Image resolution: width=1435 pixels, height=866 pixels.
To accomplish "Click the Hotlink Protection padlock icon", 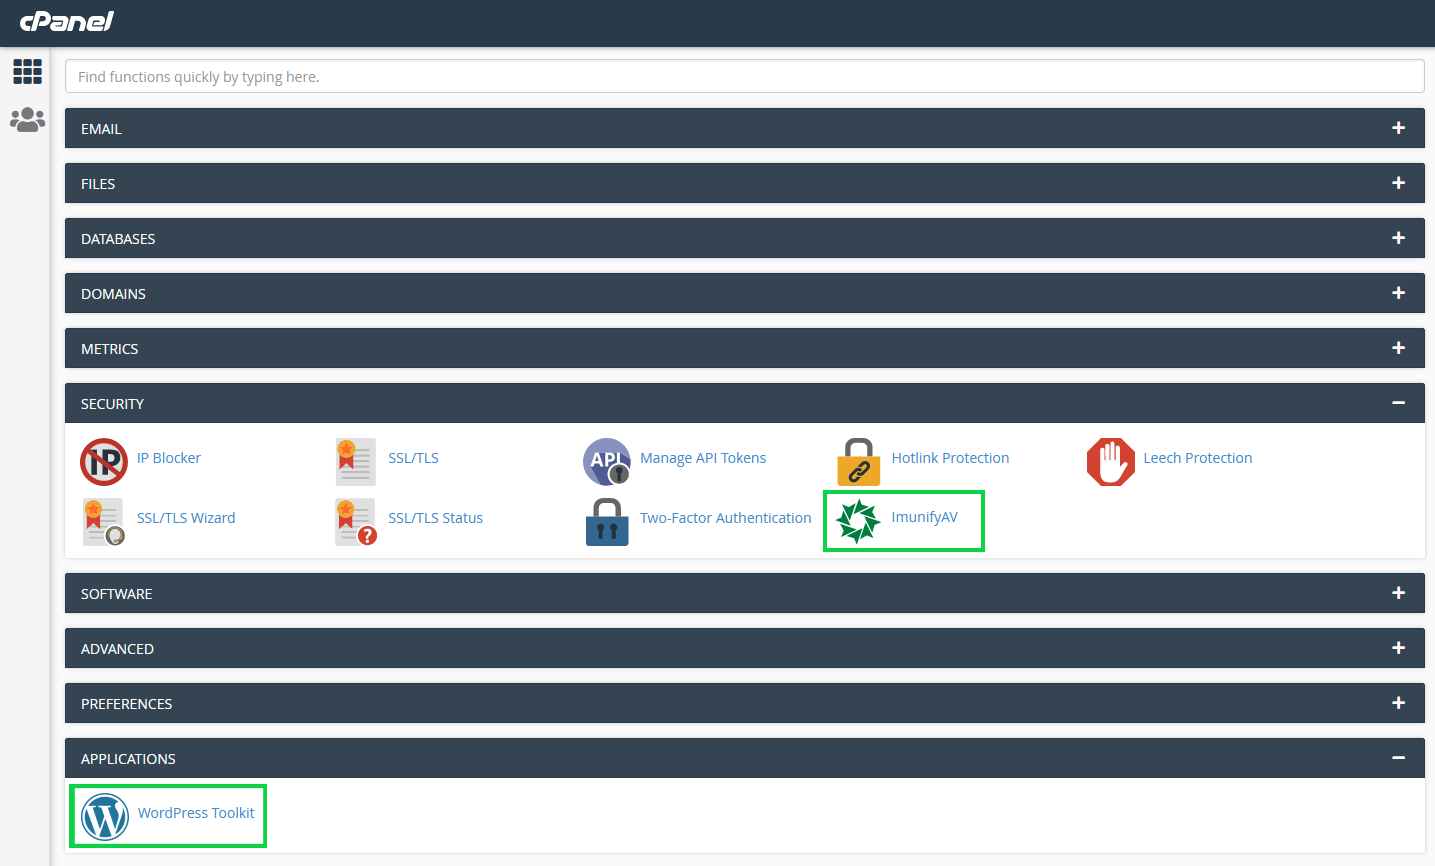I will tap(858, 462).
